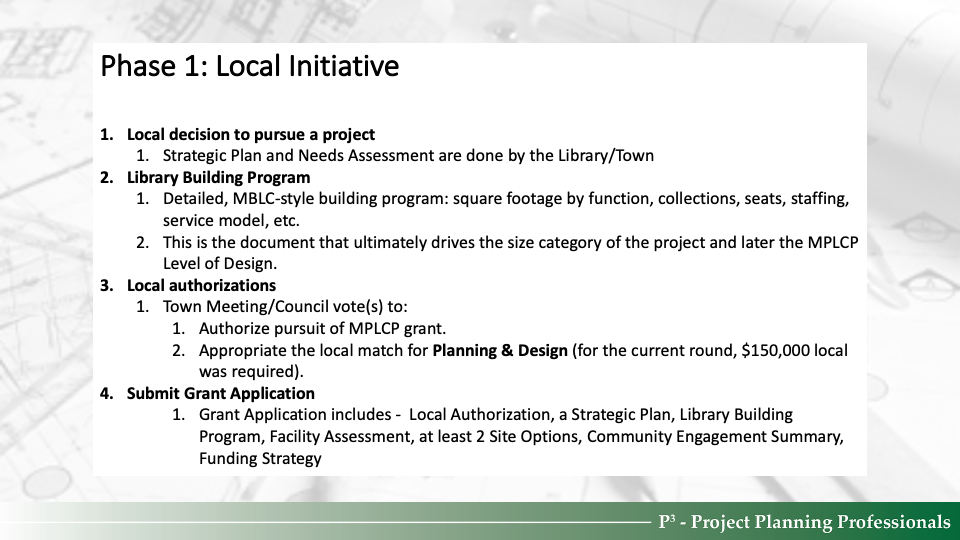
Task: Select the Library Building Program heading
Action: click(218, 178)
